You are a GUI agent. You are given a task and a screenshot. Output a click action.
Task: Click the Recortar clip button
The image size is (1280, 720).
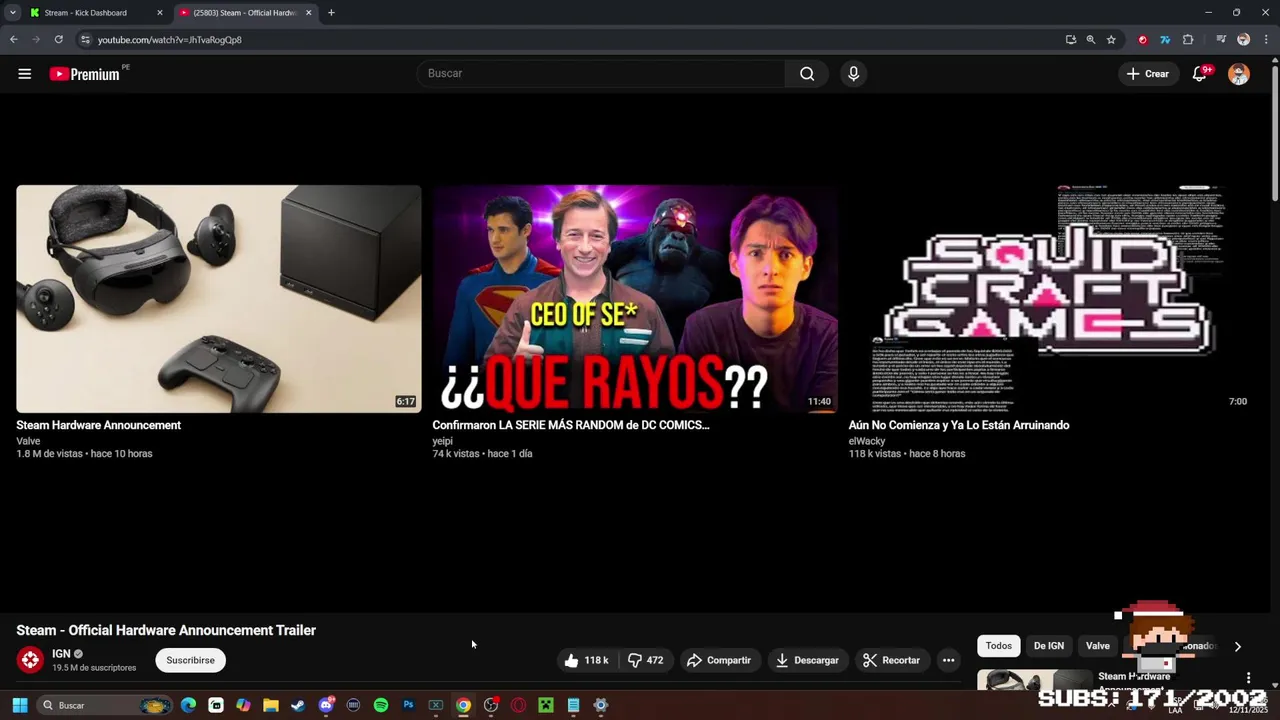891,660
